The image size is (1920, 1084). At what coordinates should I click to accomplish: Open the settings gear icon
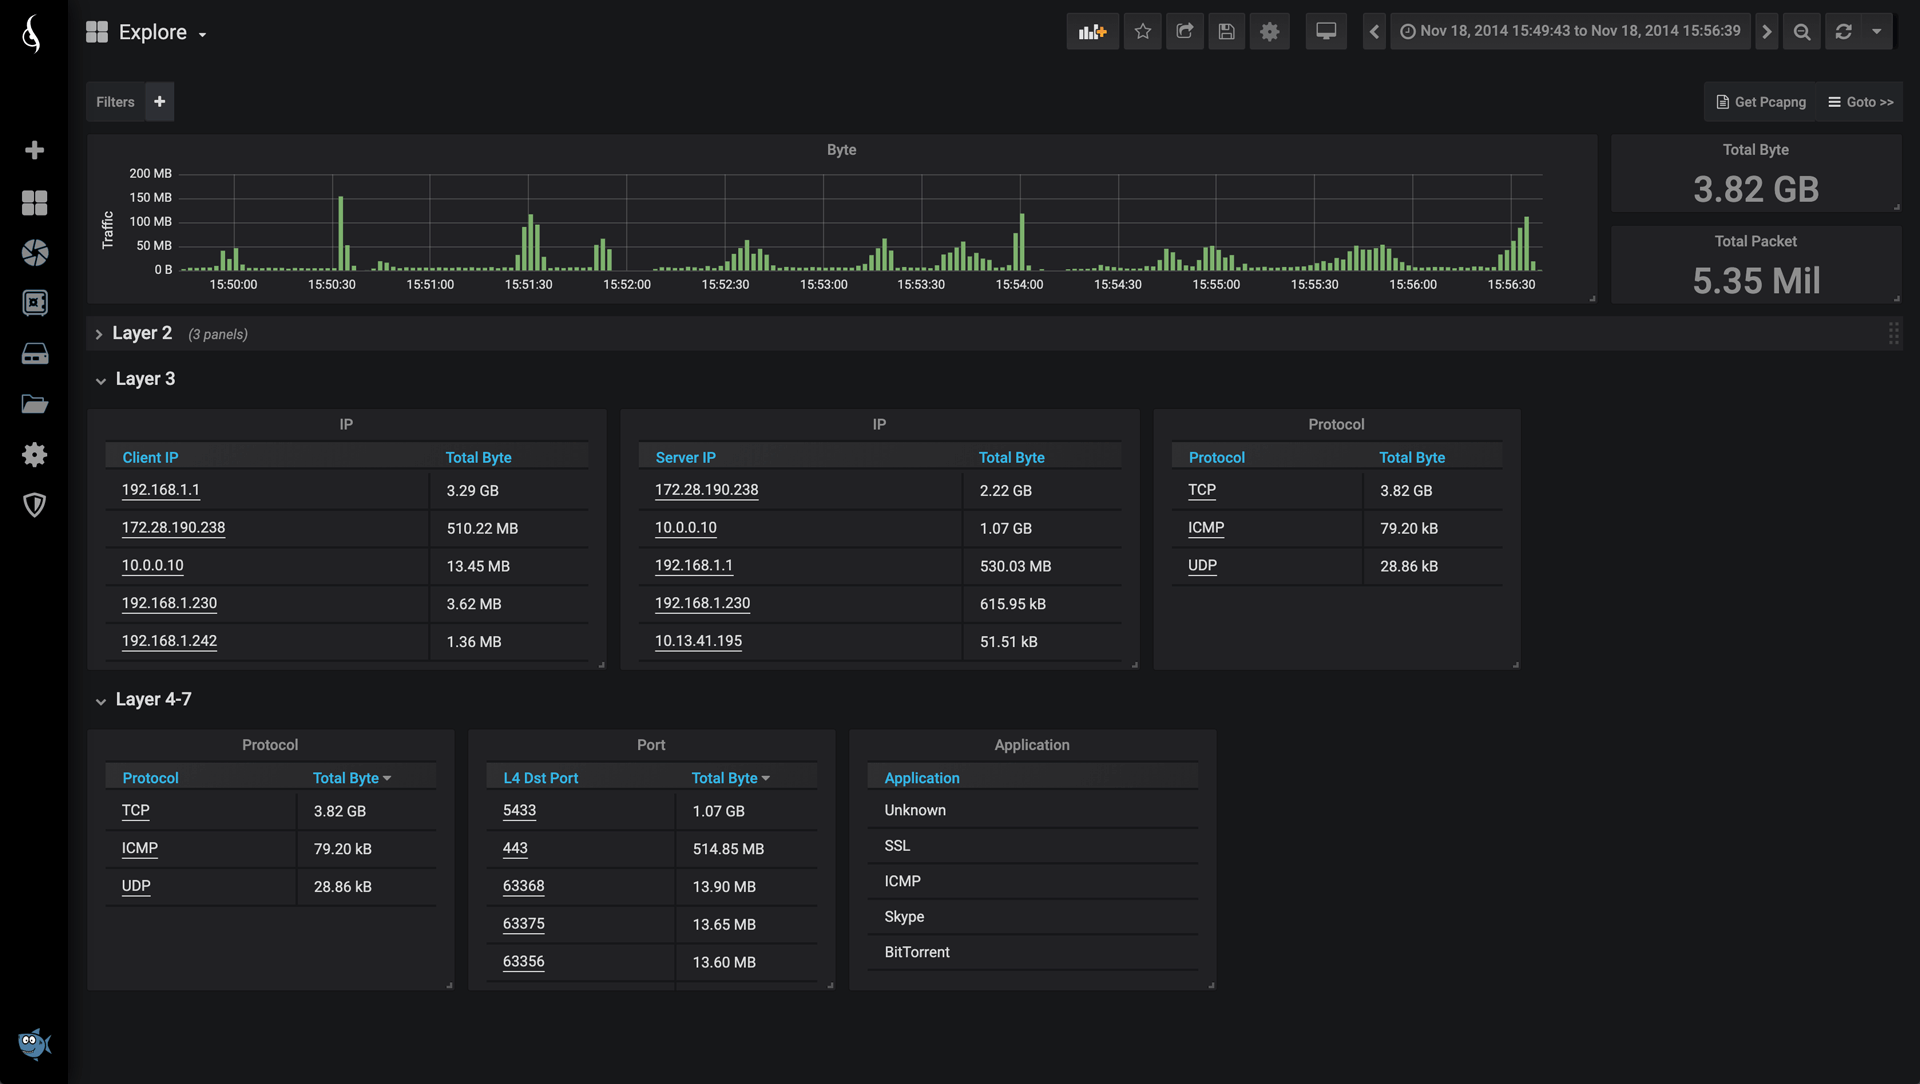click(1269, 32)
